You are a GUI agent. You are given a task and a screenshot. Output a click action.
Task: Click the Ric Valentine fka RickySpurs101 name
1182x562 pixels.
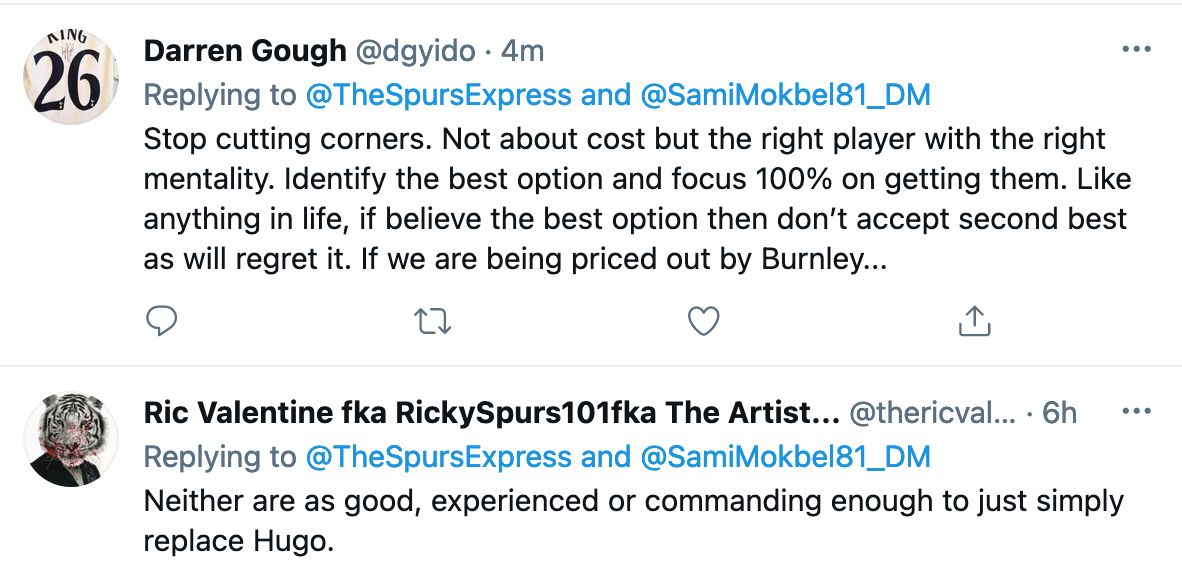(490, 414)
